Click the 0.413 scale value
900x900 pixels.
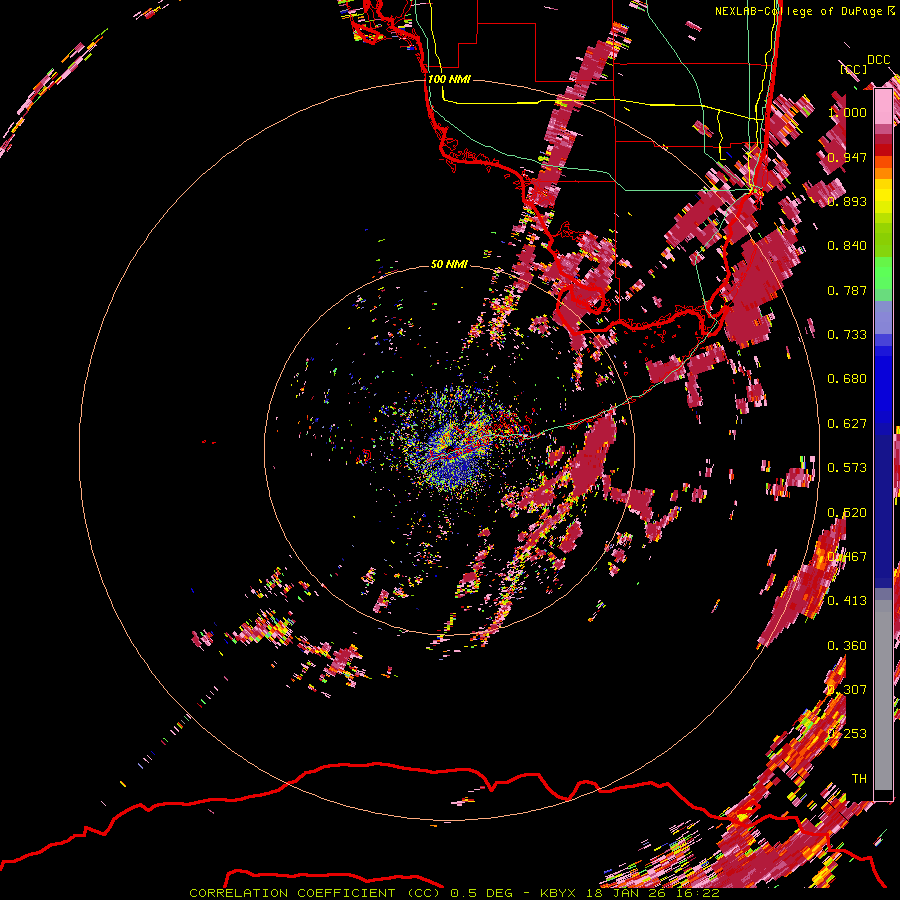(x=847, y=601)
